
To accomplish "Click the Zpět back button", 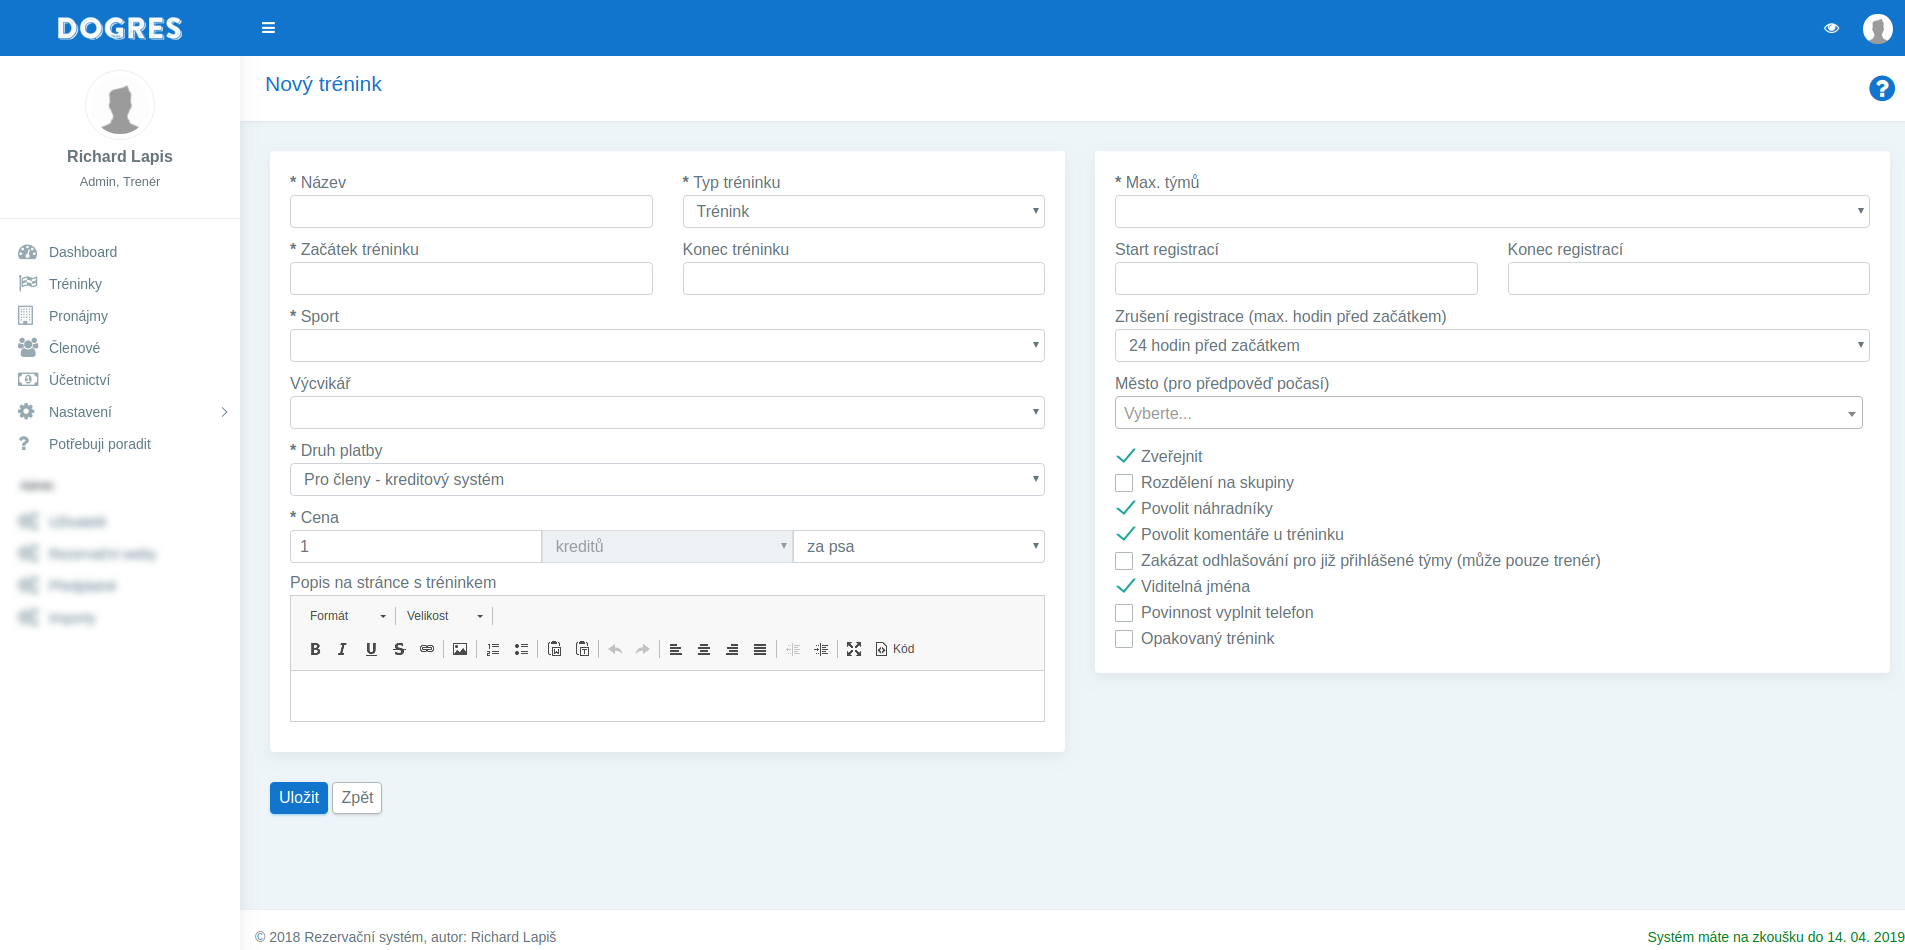I will point(357,798).
